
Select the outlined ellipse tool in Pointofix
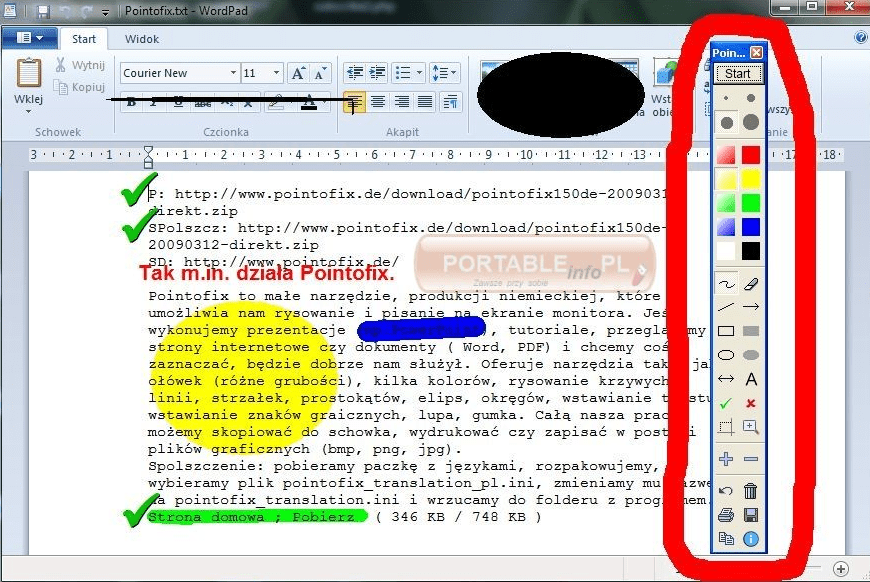[x=726, y=355]
